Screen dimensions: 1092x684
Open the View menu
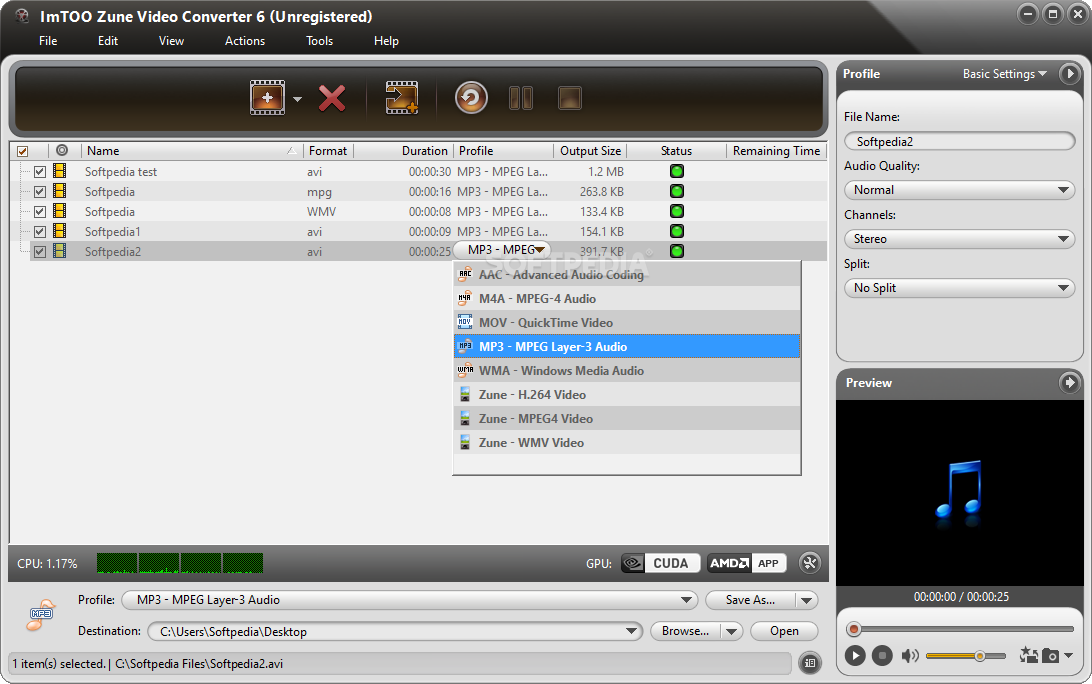pos(171,41)
